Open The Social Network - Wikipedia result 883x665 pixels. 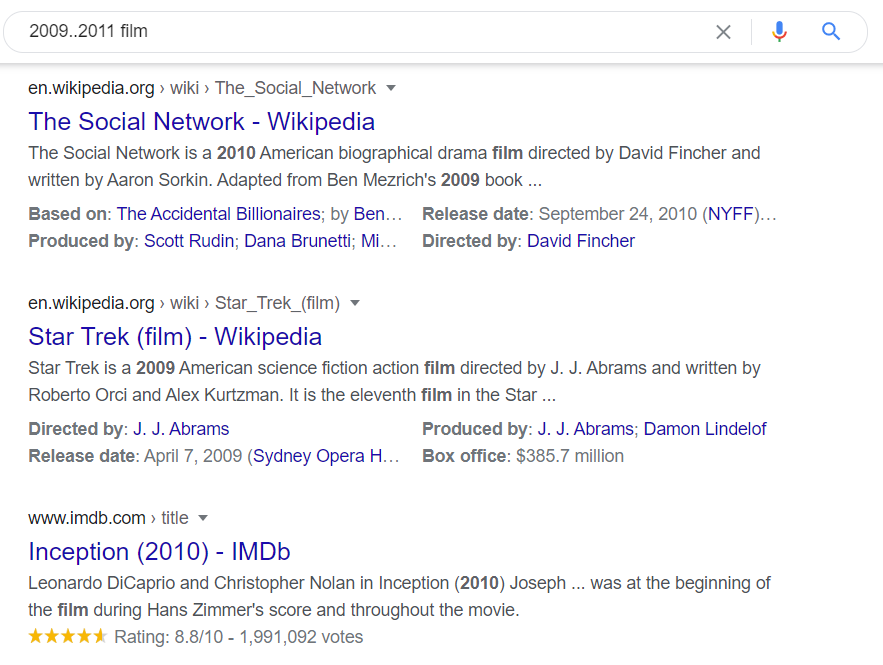tap(202, 122)
